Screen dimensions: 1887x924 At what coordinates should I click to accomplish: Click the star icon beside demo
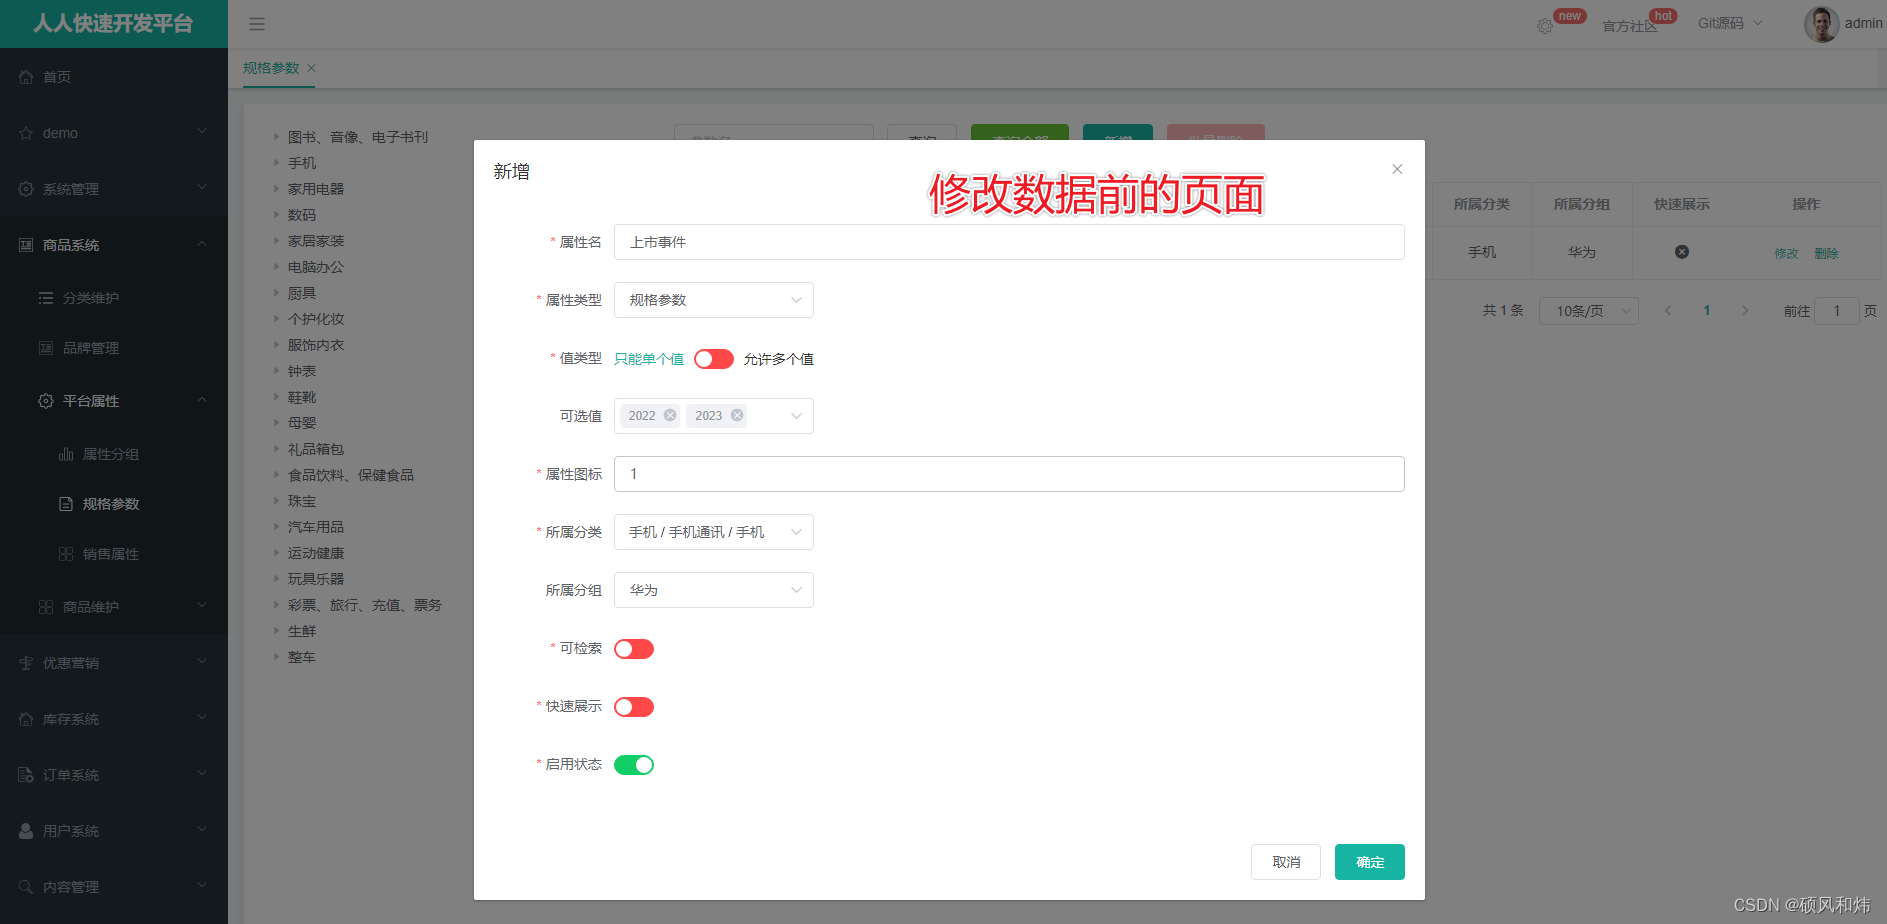pyautogui.click(x=26, y=133)
